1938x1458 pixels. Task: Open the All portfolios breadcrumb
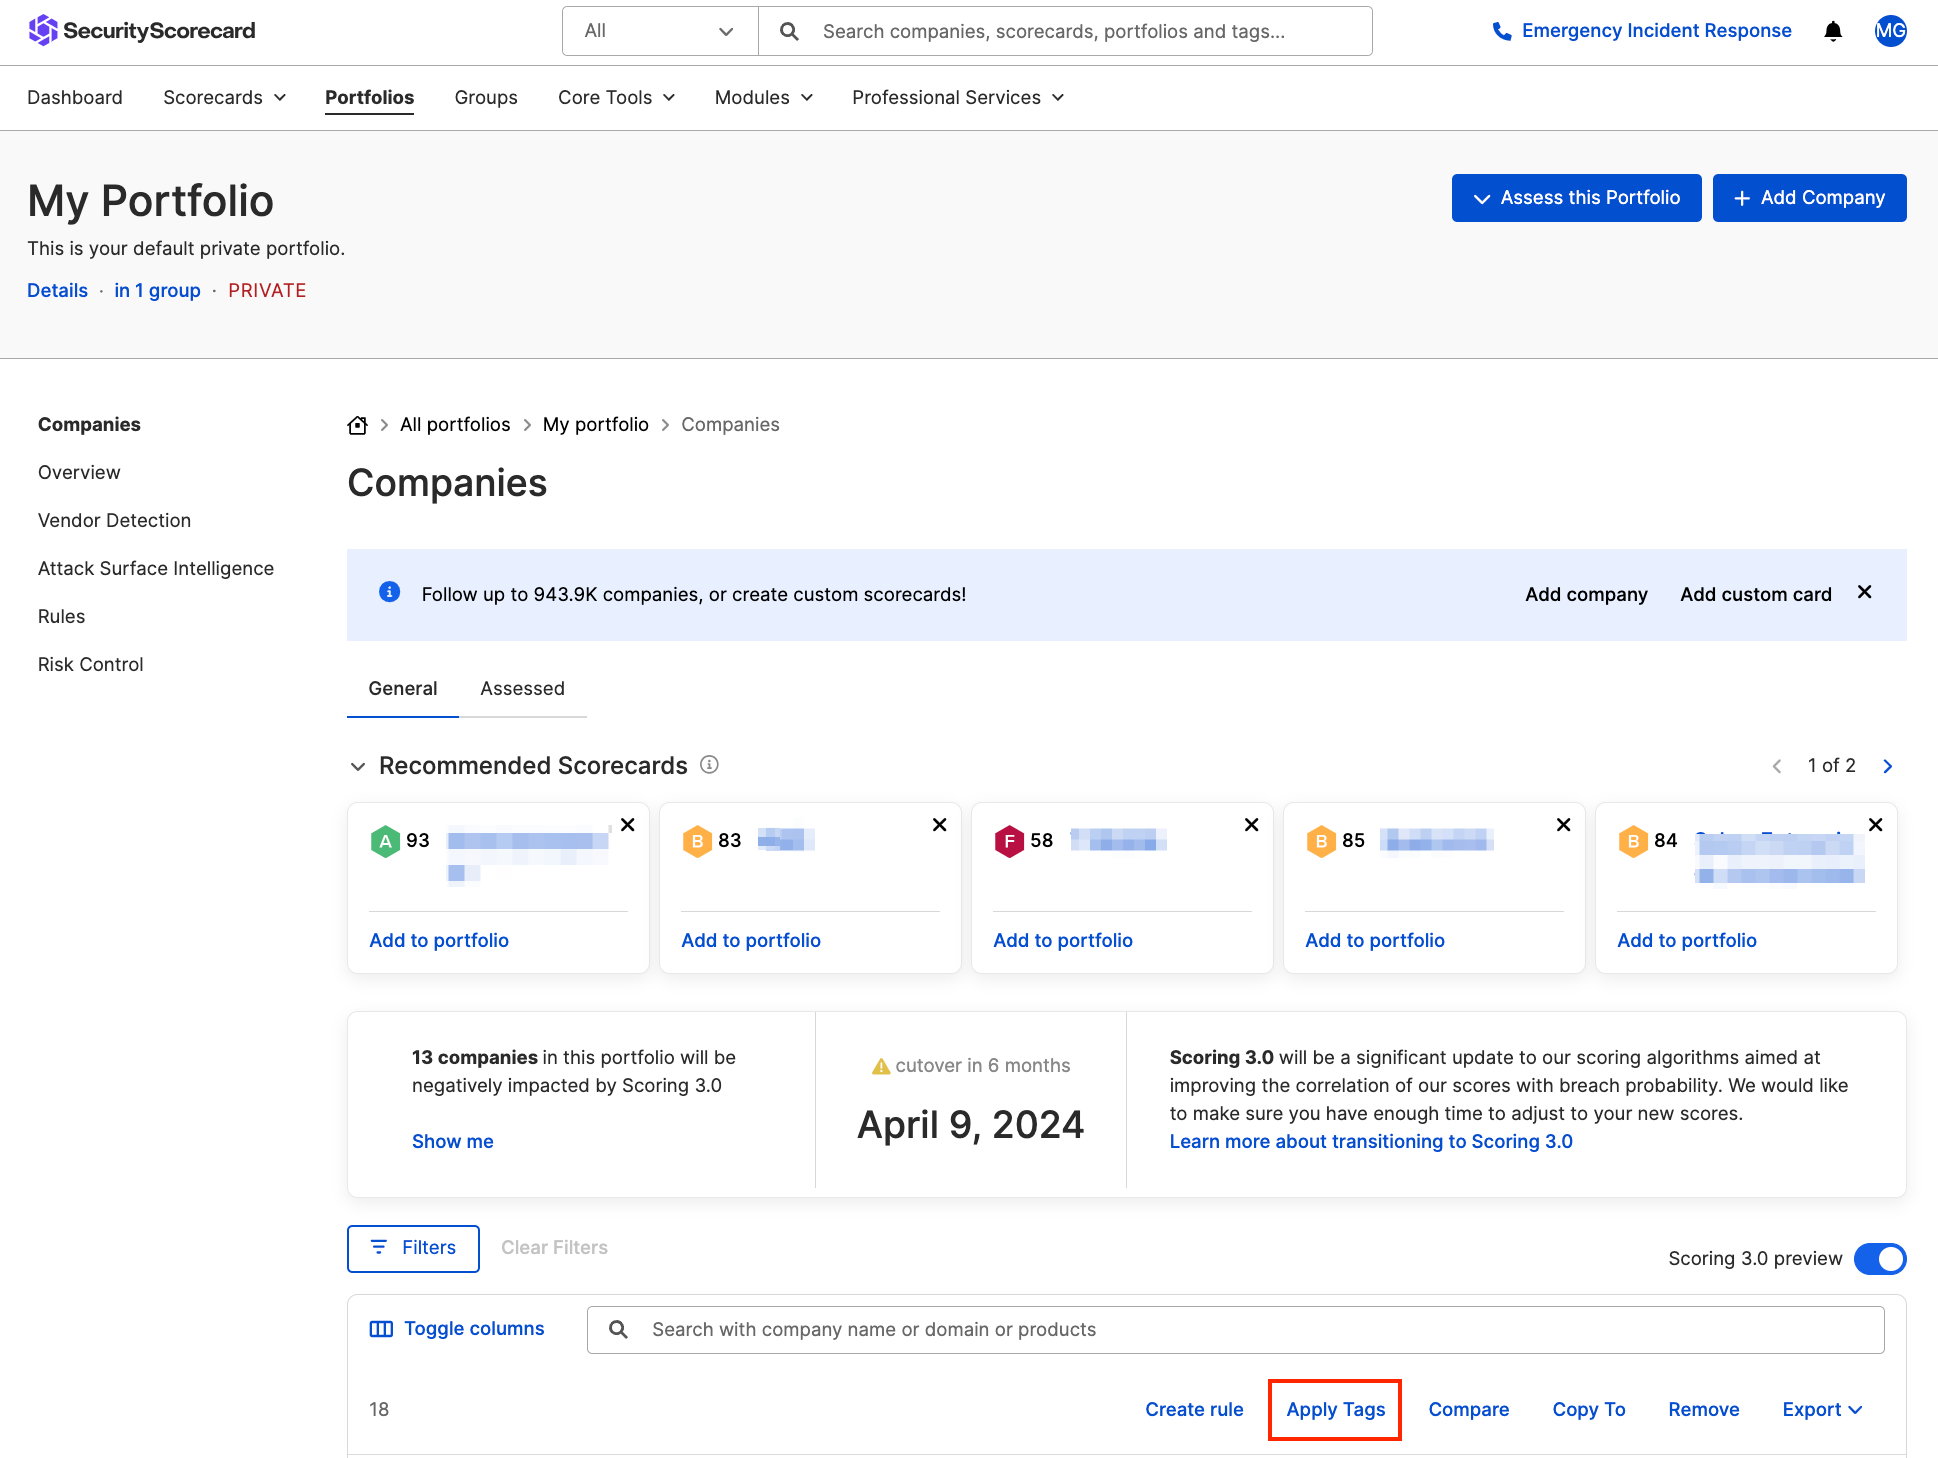coord(455,425)
